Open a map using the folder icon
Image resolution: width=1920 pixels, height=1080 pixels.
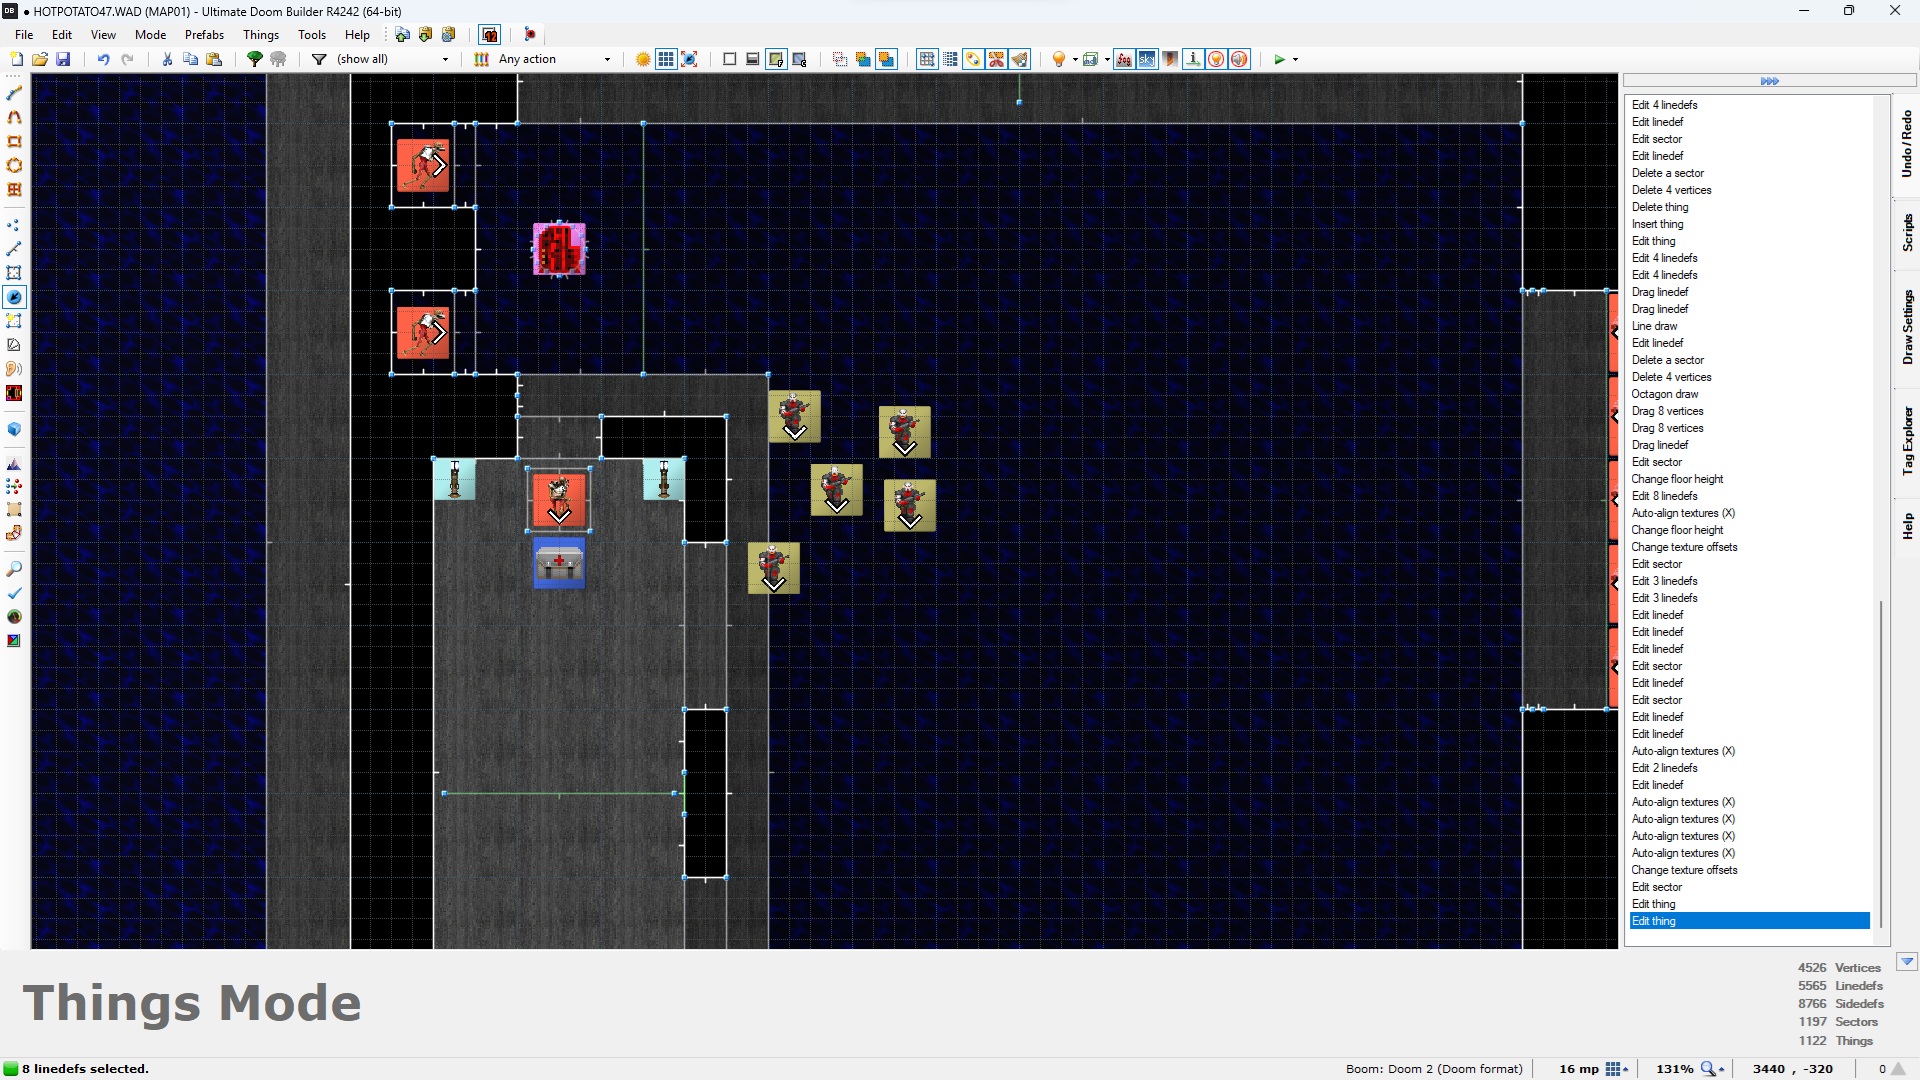40,60
